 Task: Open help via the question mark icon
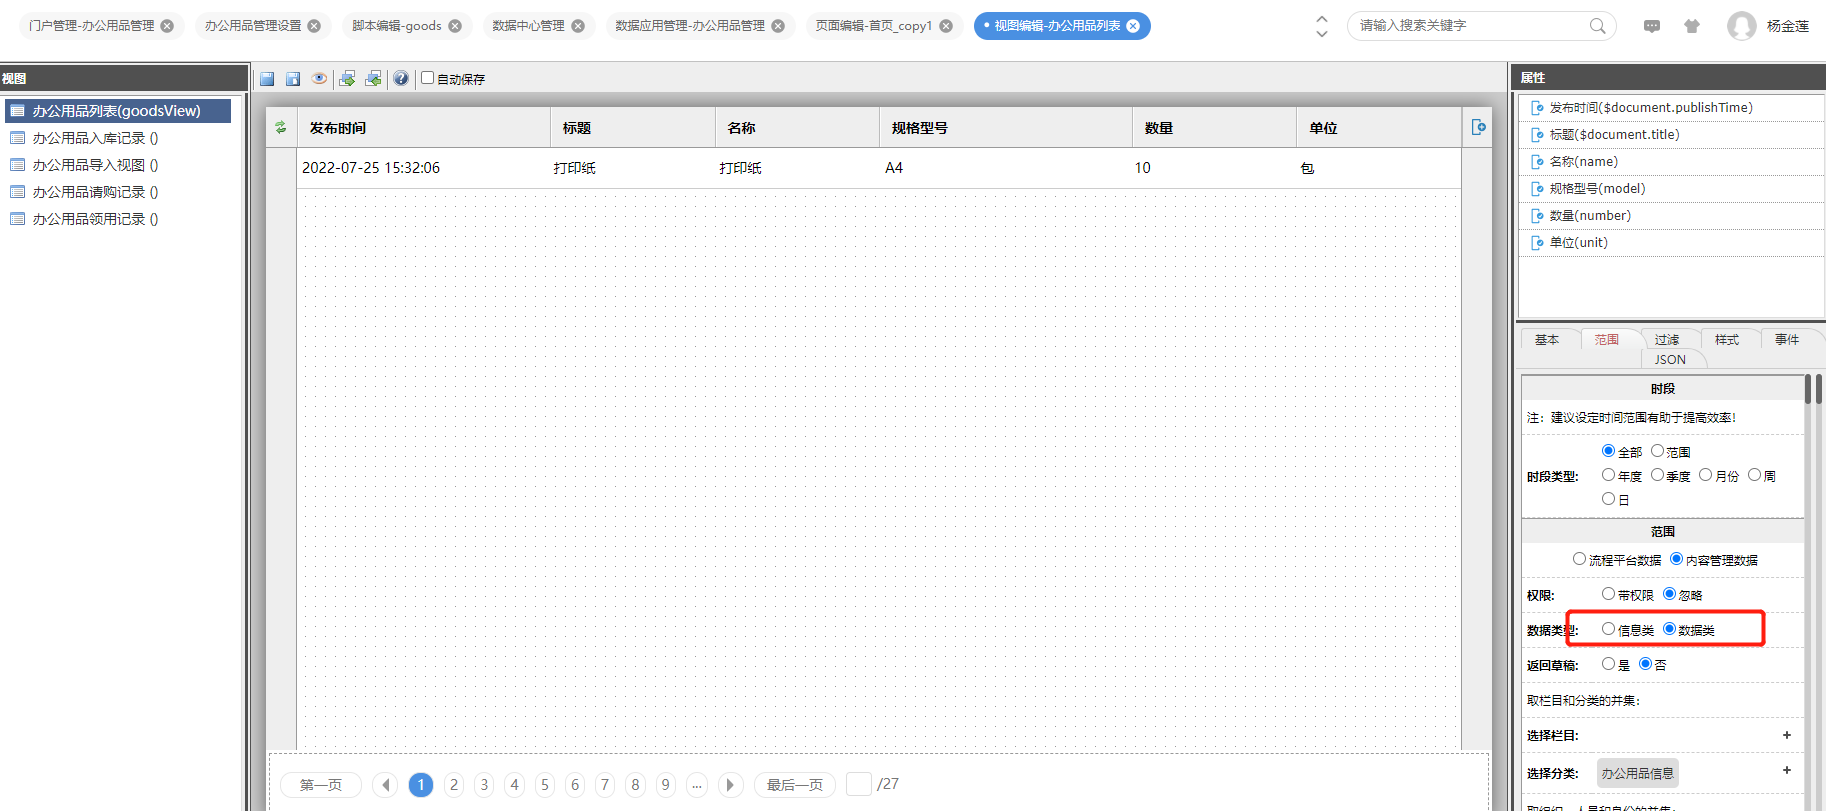[401, 78]
